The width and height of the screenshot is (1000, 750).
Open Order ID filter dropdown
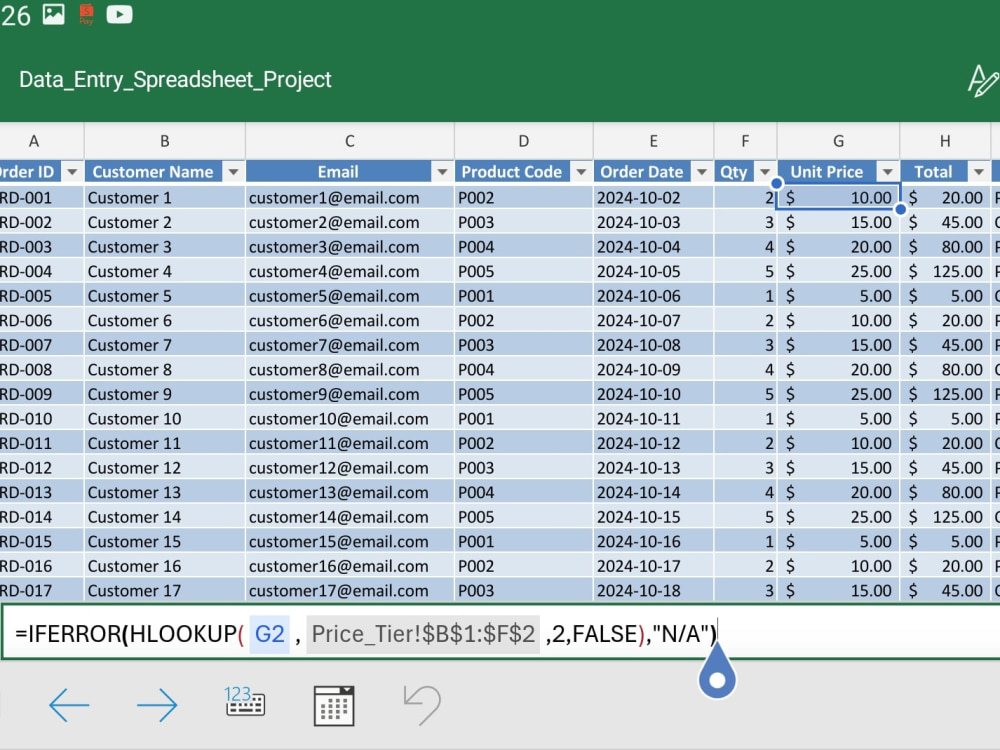pos(72,172)
